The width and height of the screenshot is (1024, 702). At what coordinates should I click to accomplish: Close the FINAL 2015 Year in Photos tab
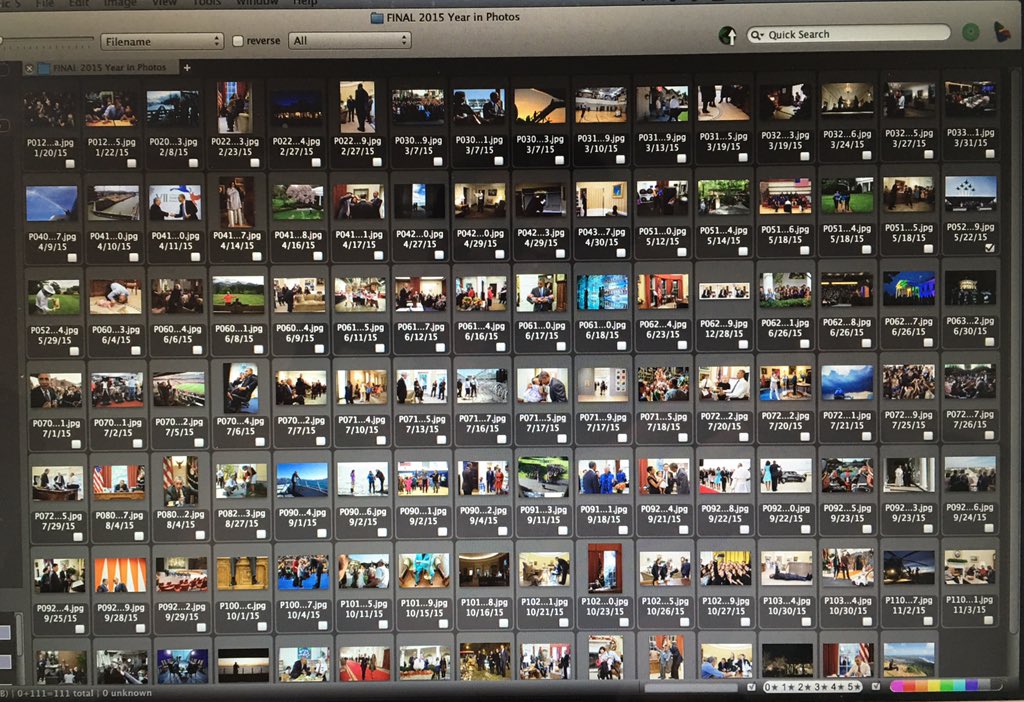(x=29, y=68)
